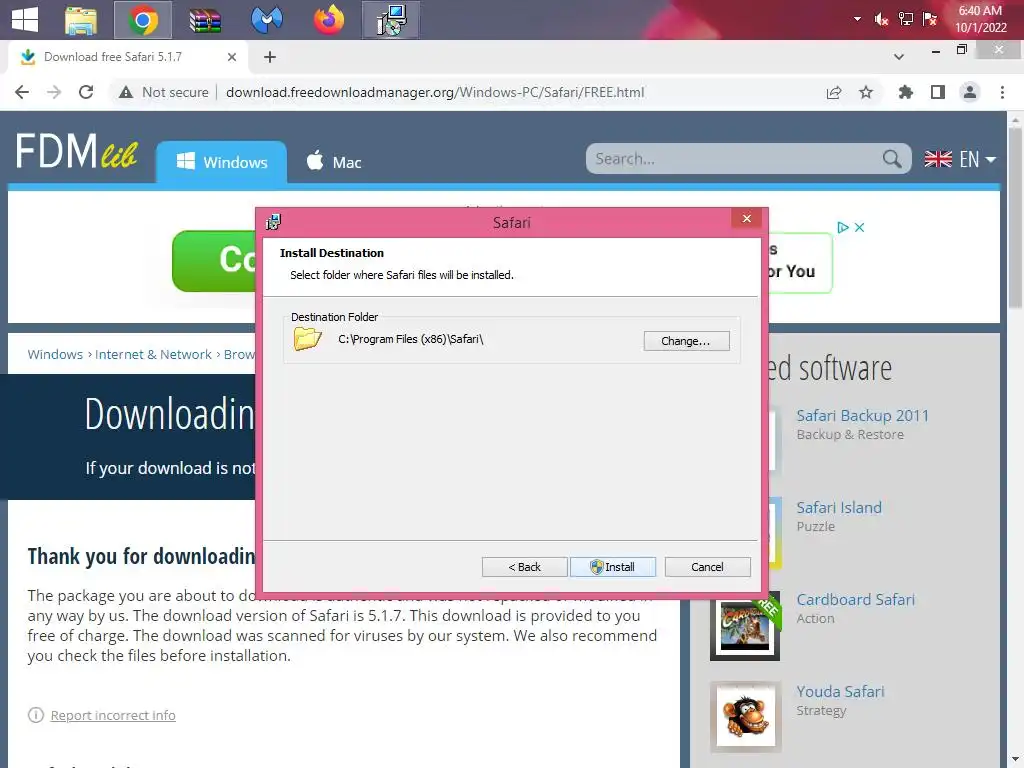Open the Safari Island link

click(x=839, y=507)
